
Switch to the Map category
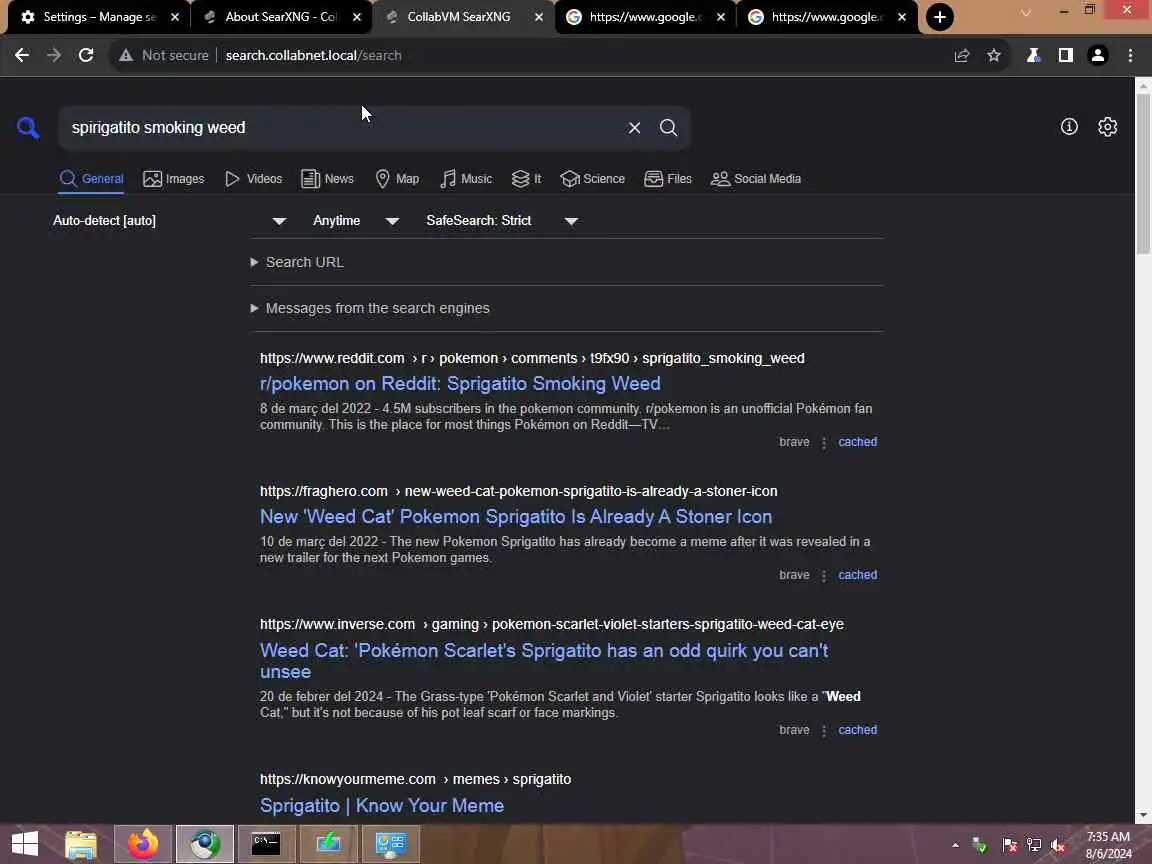(x=397, y=179)
